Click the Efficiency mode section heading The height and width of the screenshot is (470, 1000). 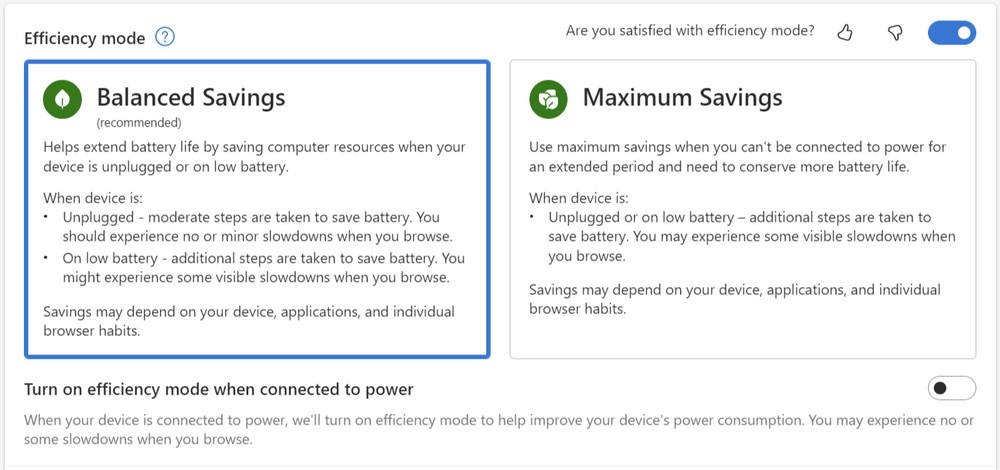click(85, 38)
